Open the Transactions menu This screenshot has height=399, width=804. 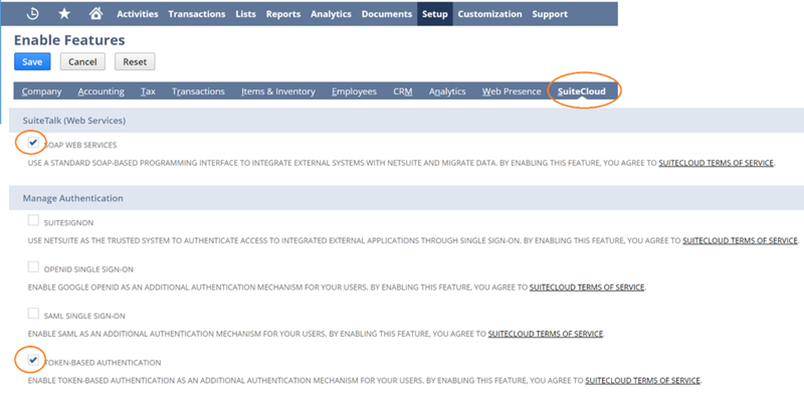coord(197,14)
